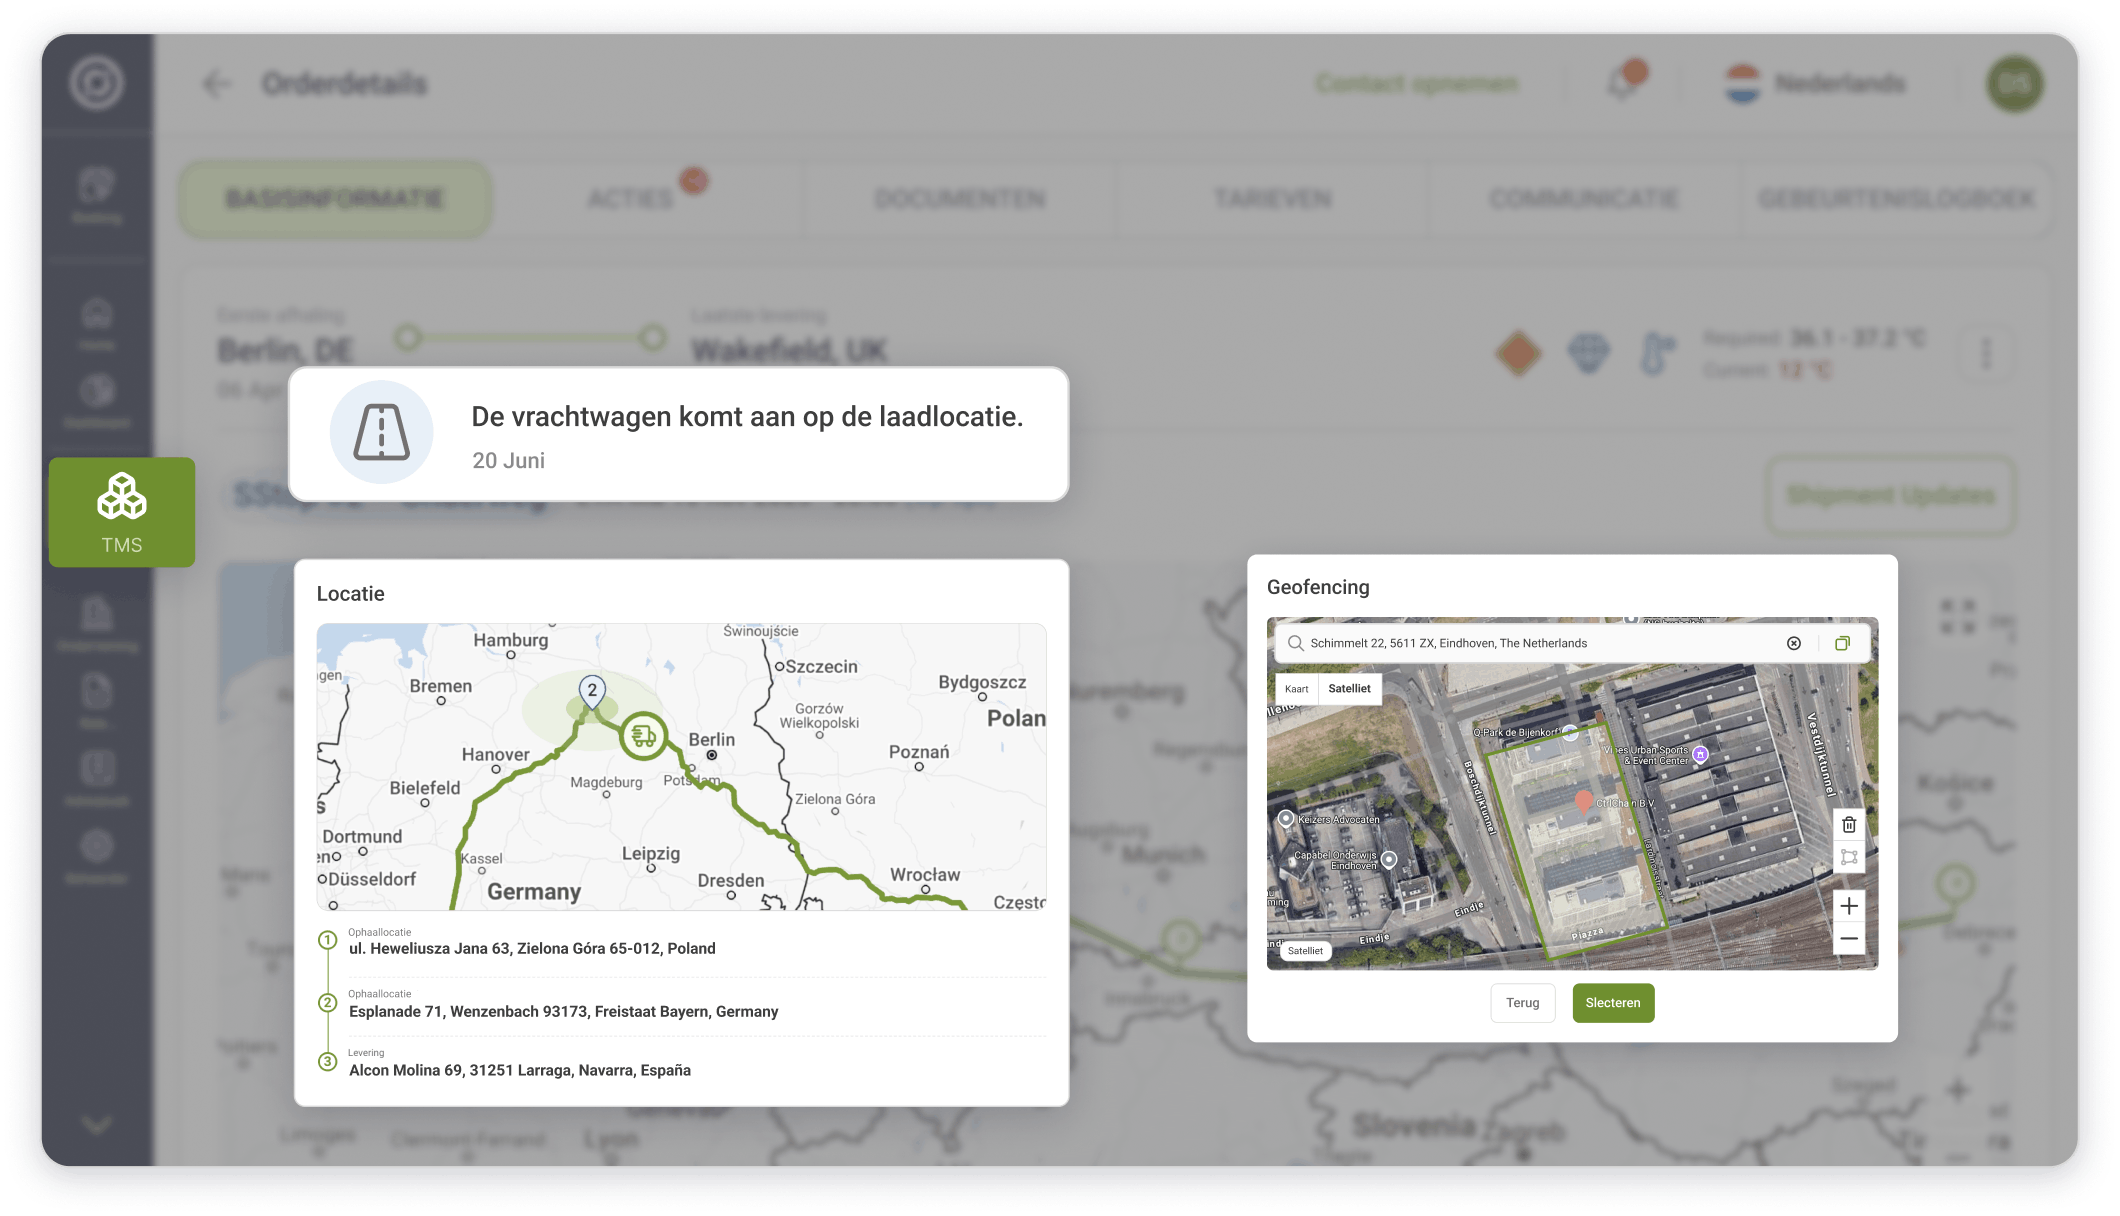
Task: Select the geofence drawing tool below the trash icon
Action: pyautogui.click(x=1849, y=857)
